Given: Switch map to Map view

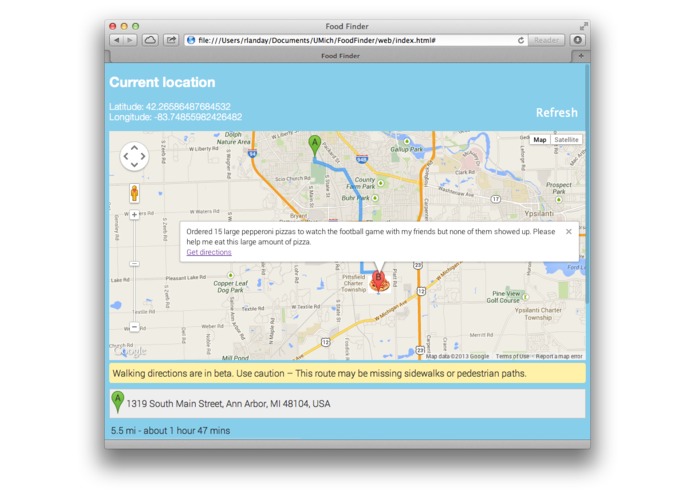Looking at the screenshot, I should pyautogui.click(x=539, y=140).
